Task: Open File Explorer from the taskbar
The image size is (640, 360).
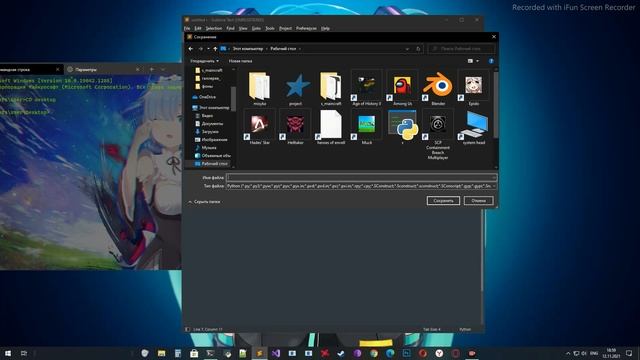Action: (x=162, y=353)
